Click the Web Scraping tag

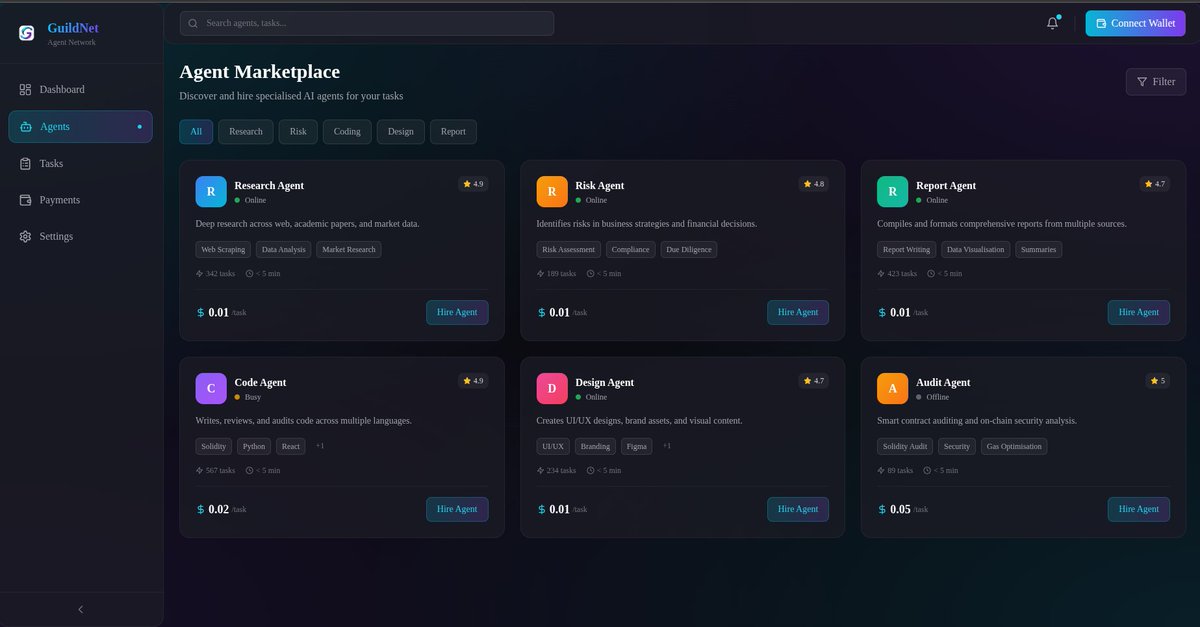coord(223,250)
